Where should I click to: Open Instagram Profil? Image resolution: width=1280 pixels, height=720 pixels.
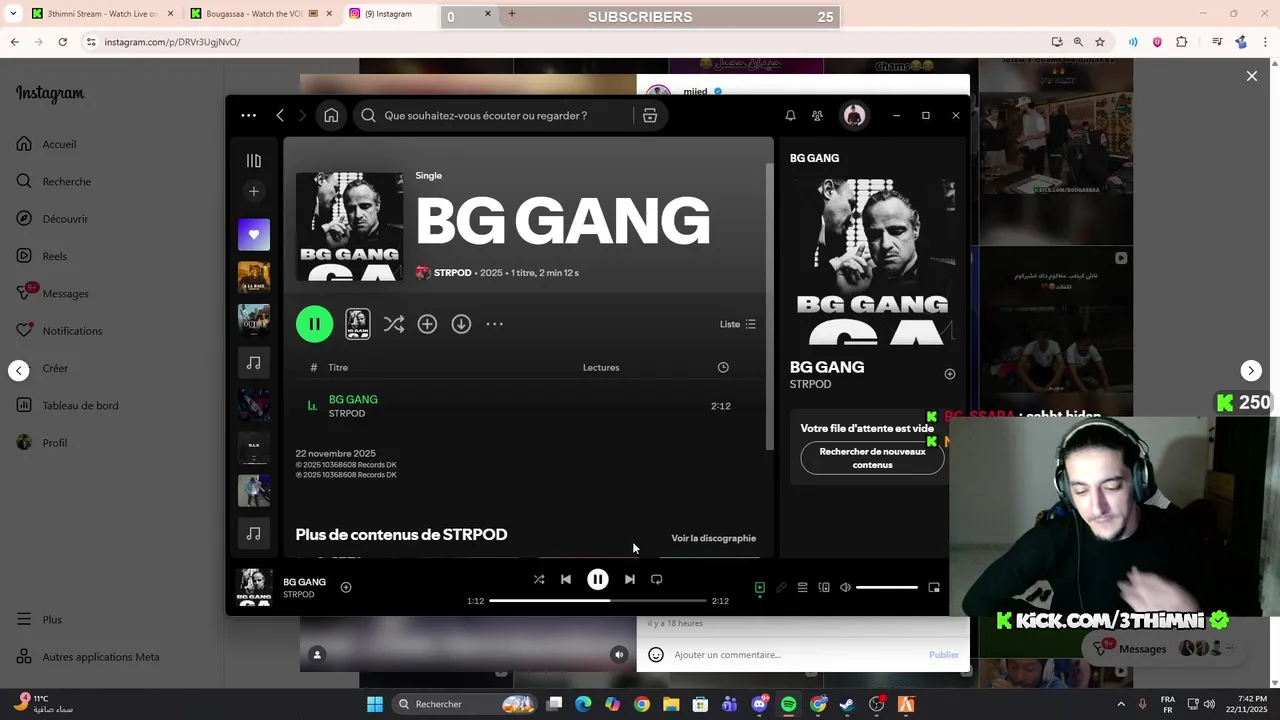pyautogui.click(x=41, y=443)
